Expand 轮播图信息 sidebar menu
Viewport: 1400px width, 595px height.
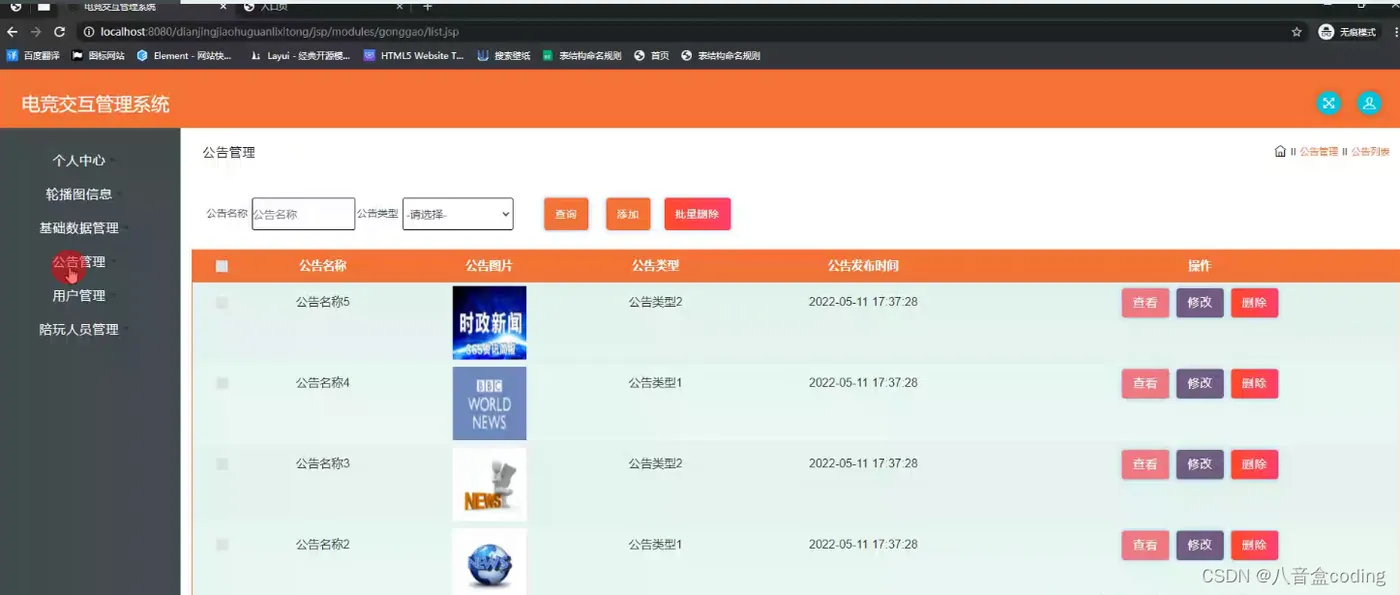point(79,194)
